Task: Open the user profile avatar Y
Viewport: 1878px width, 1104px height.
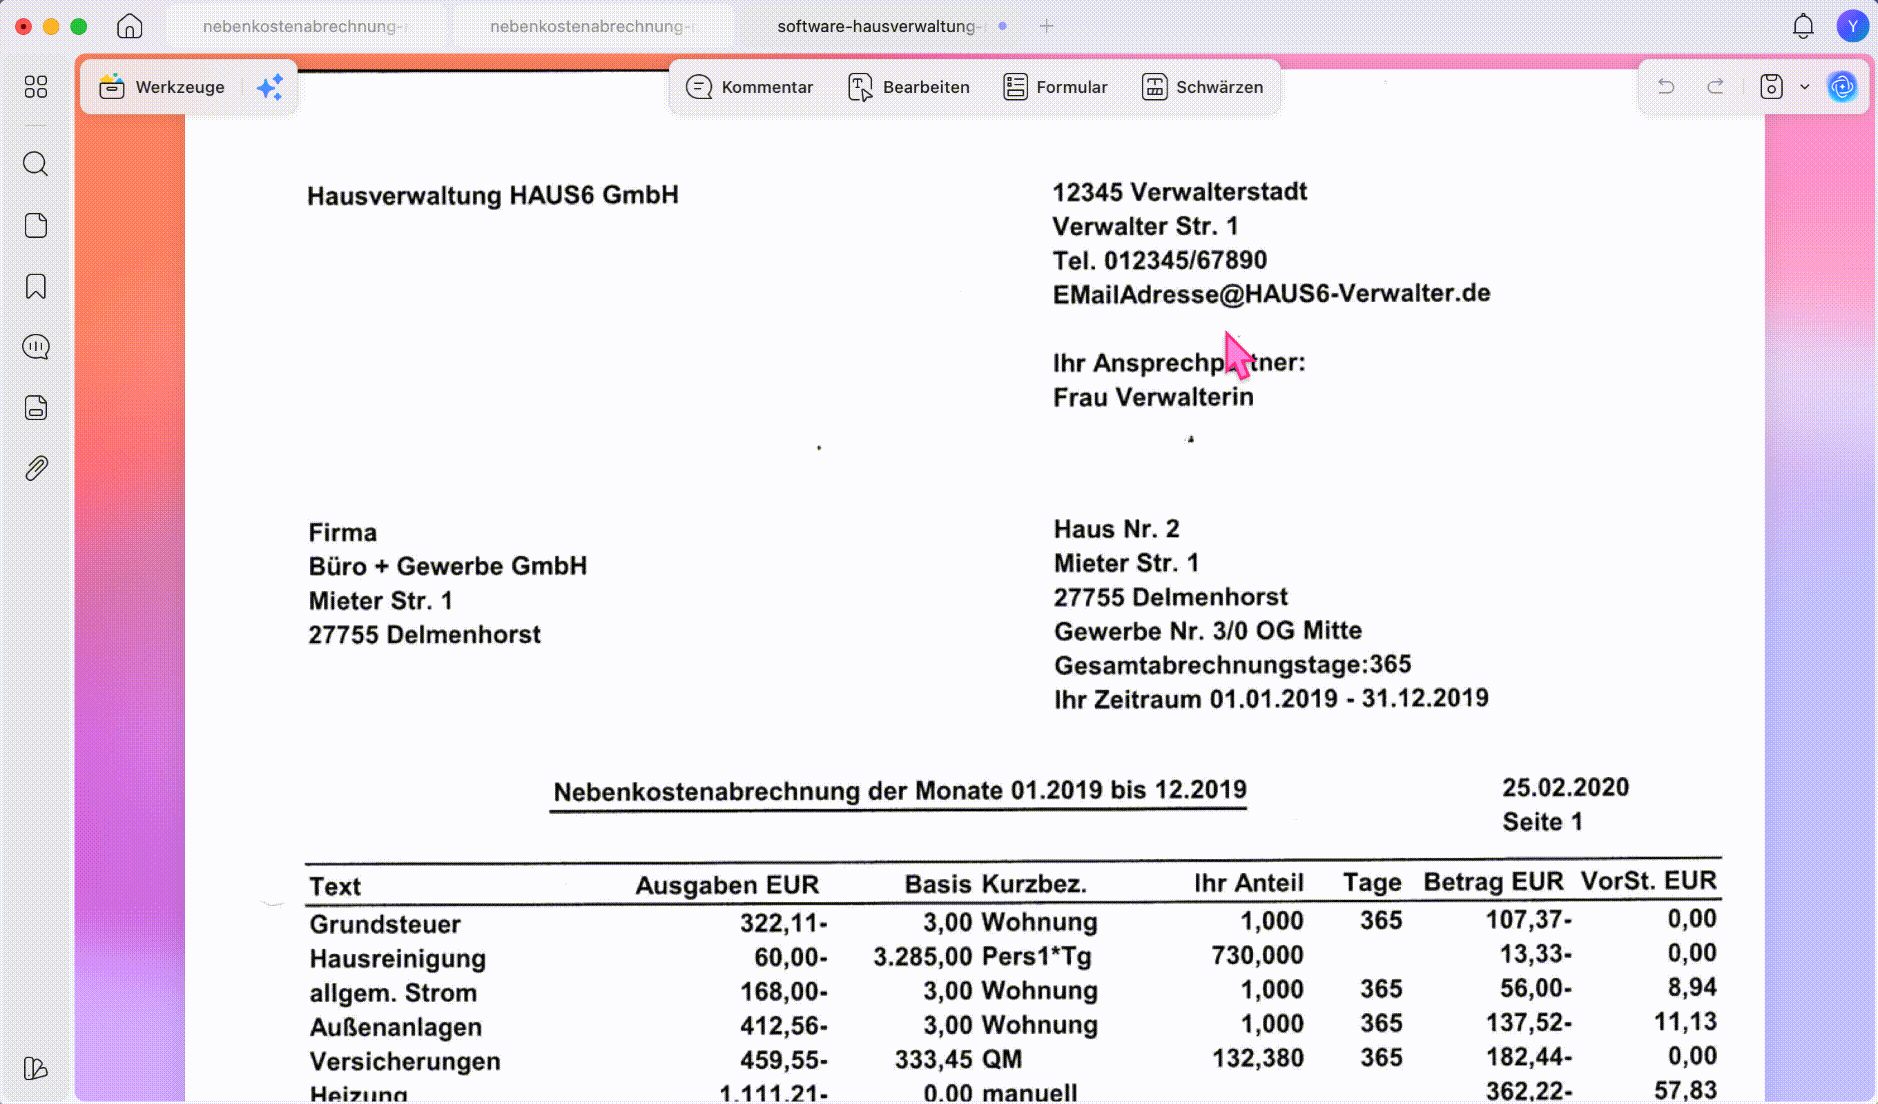Action: 1853,26
